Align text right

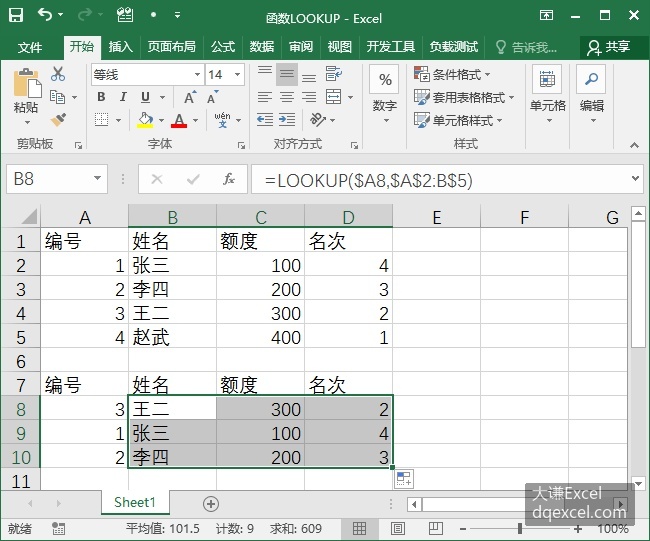[309, 97]
